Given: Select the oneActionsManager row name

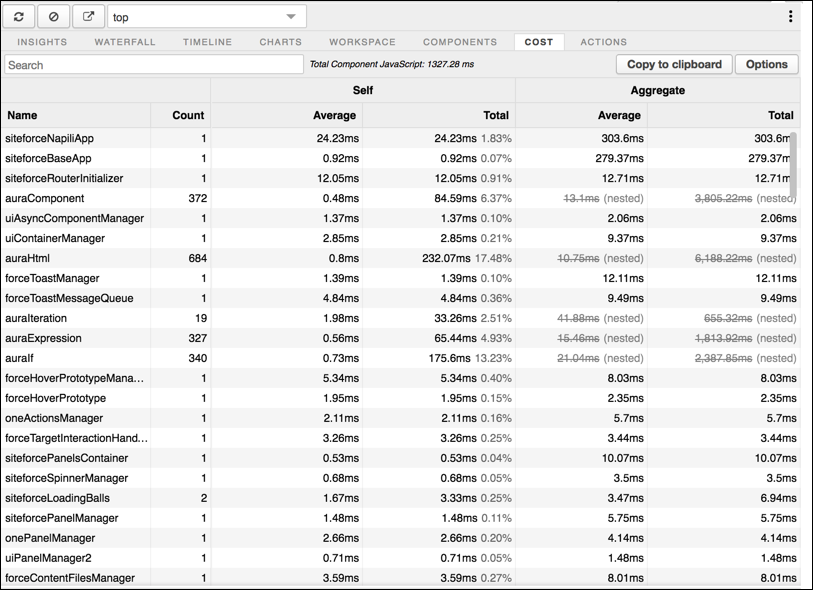Looking at the screenshot, I should pyautogui.click(x=54, y=418).
